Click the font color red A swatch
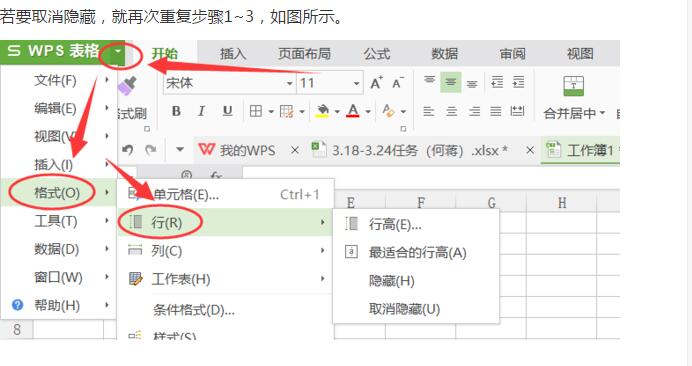Image resolution: width=692 pixels, height=366 pixels. pyautogui.click(x=353, y=111)
